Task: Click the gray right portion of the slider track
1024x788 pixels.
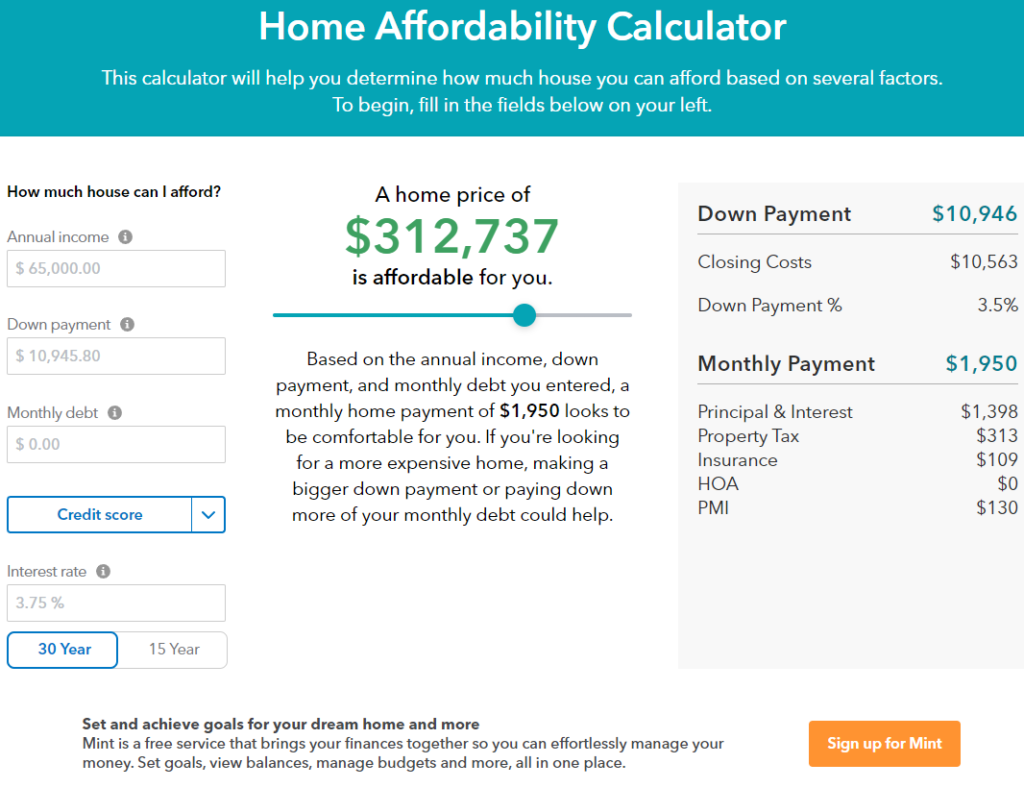Action: click(x=584, y=315)
